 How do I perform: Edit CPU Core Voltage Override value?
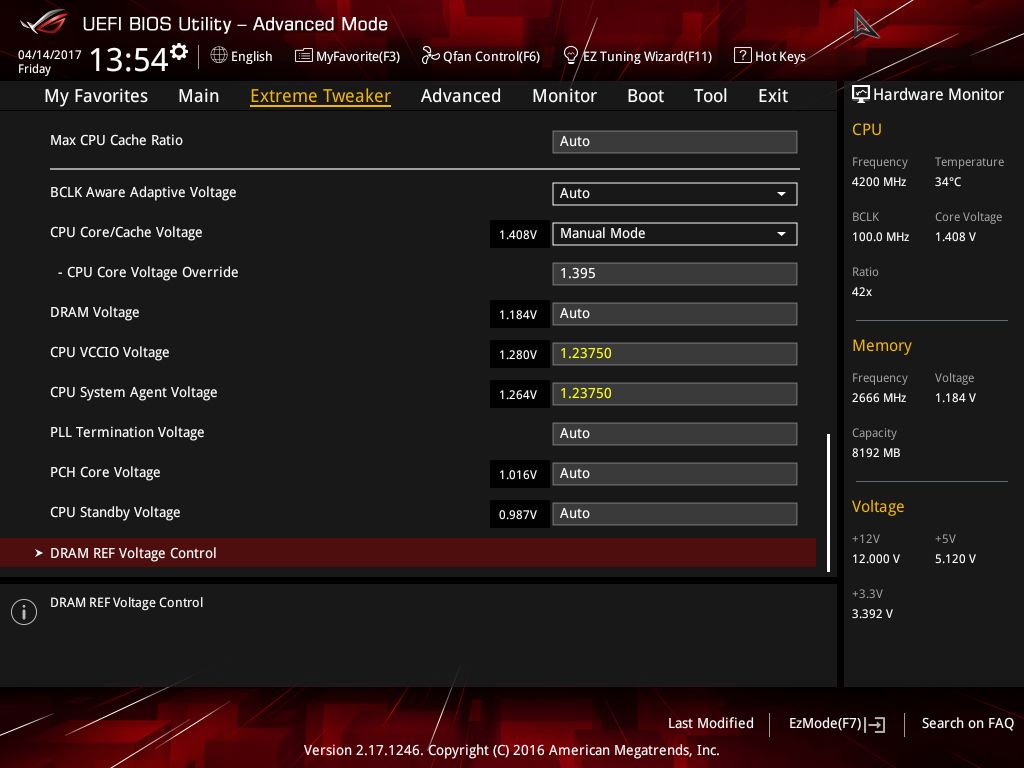[x=675, y=274]
